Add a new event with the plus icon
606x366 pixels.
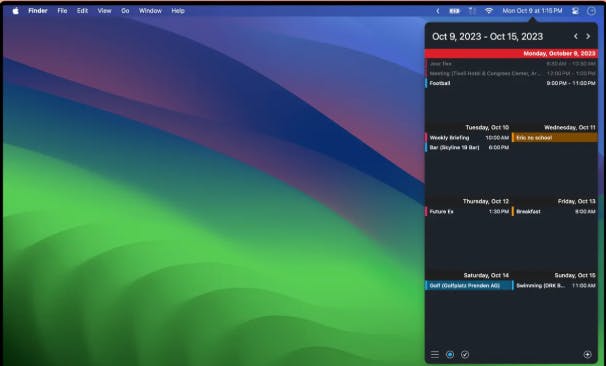pos(587,354)
